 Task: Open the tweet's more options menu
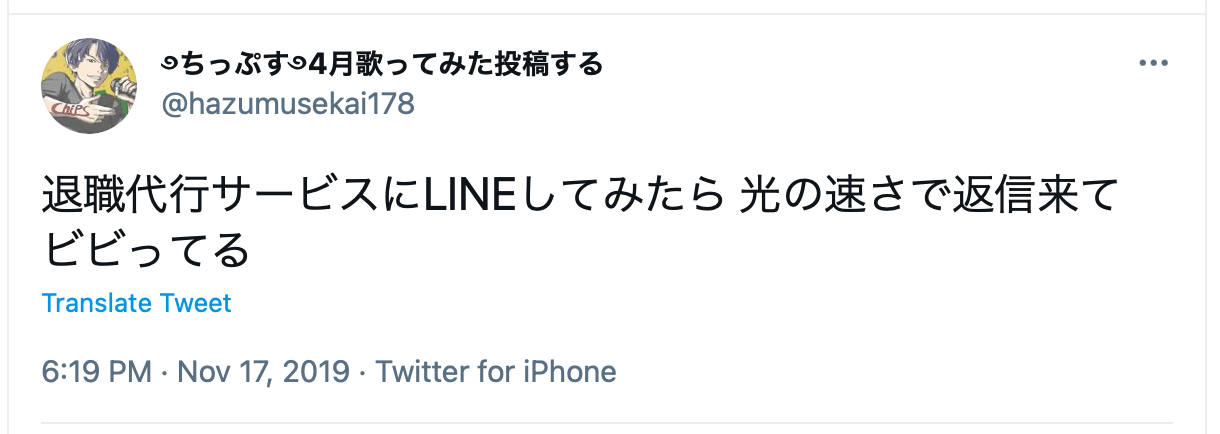point(1153,64)
